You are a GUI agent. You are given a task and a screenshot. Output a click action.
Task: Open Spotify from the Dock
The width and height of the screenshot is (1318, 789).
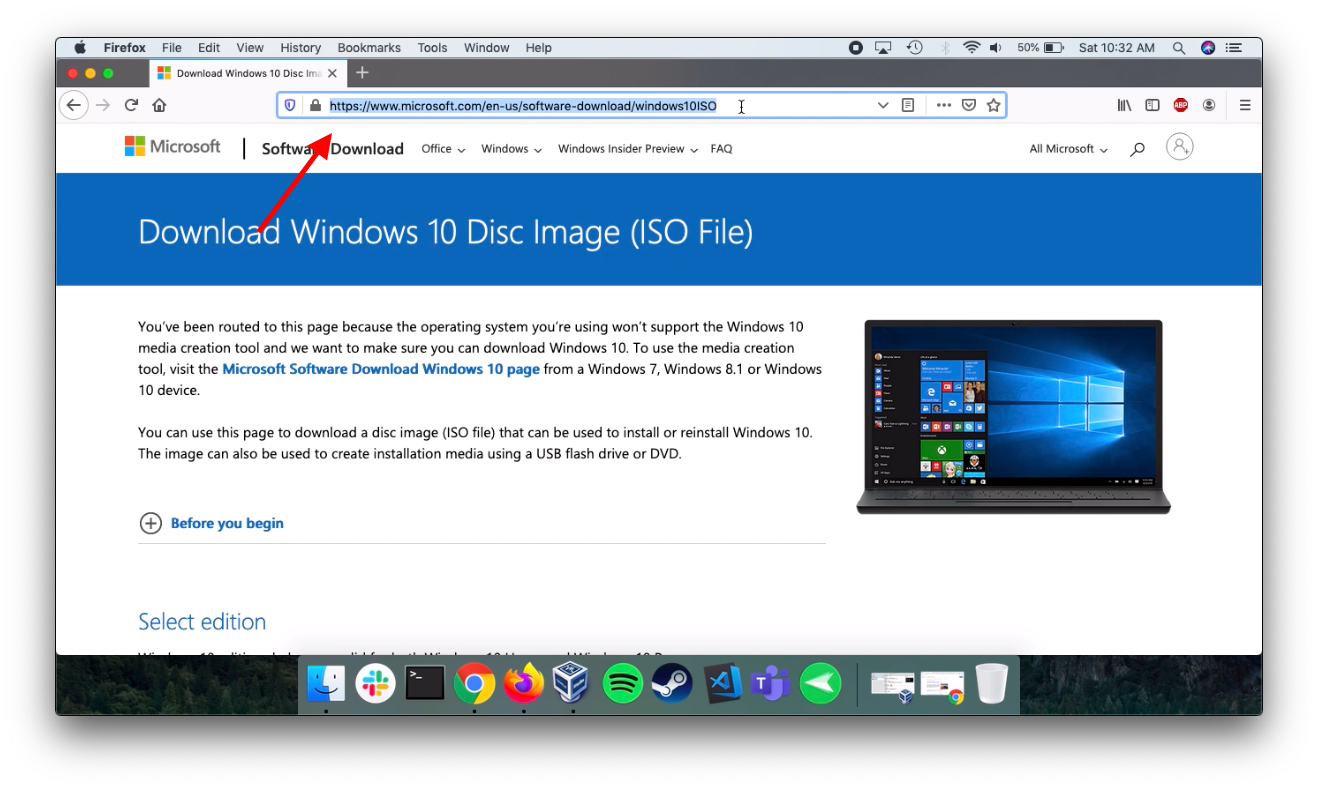point(622,684)
